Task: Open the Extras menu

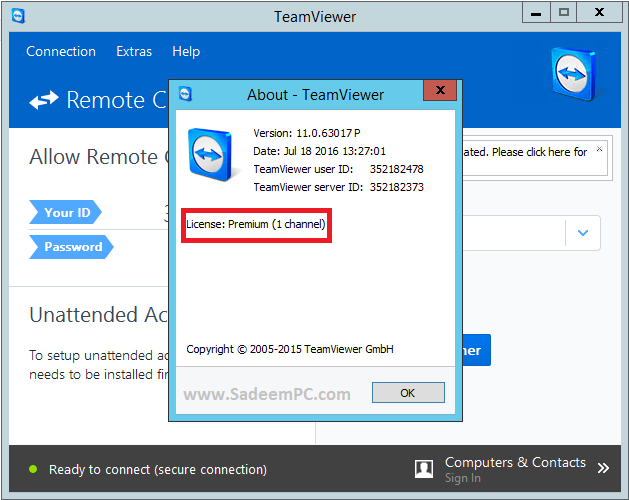Action: tap(134, 51)
